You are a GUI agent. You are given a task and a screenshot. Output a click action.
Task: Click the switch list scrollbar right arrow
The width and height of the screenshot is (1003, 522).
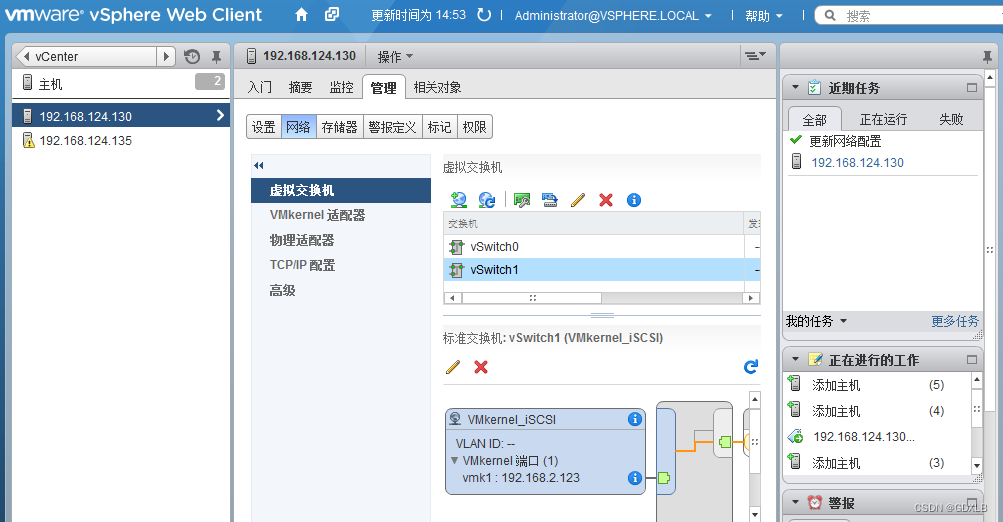pos(751,297)
